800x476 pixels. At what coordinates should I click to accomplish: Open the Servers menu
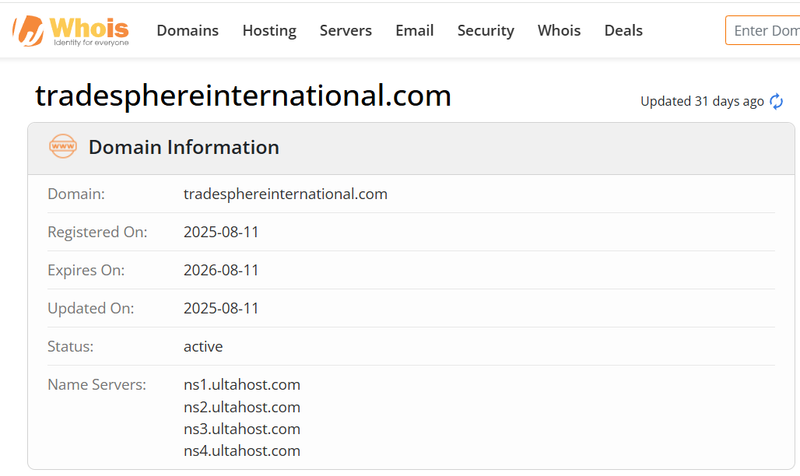(x=345, y=31)
